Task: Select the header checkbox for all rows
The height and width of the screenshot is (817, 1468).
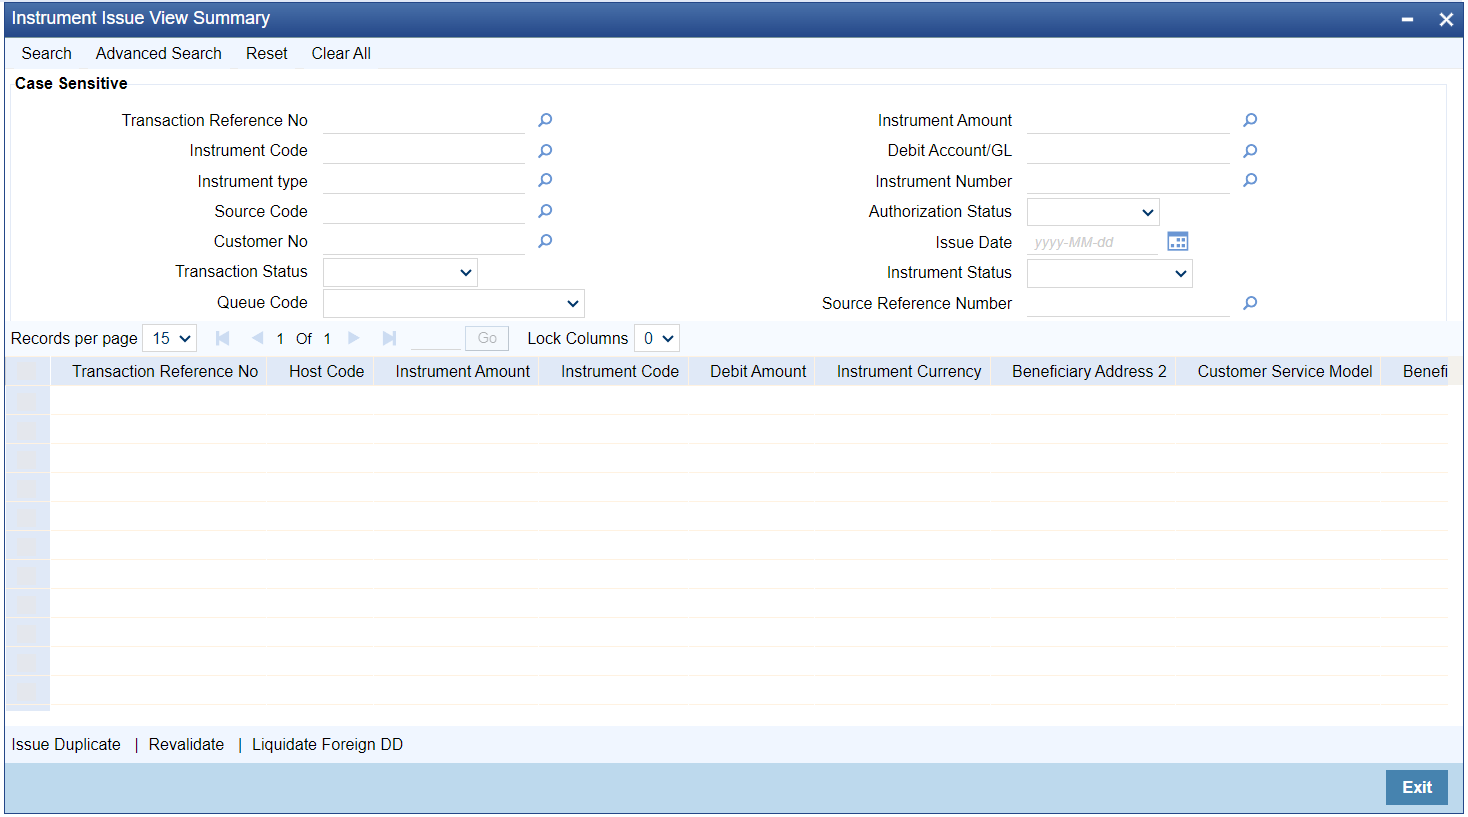Action: [x=27, y=371]
